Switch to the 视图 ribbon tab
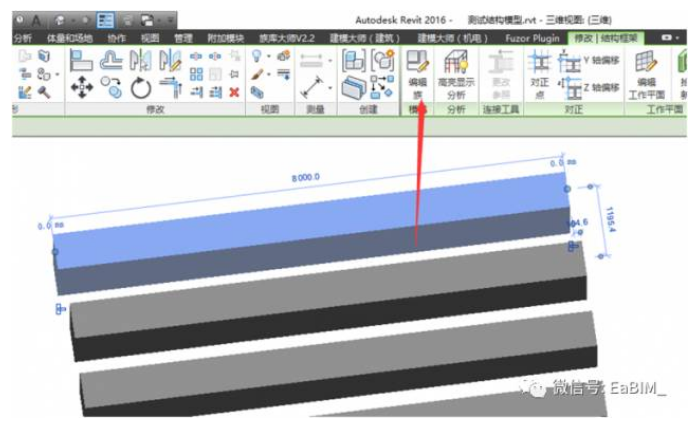Image resolution: width=696 pixels, height=422 pixels. [x=150, y=38]
